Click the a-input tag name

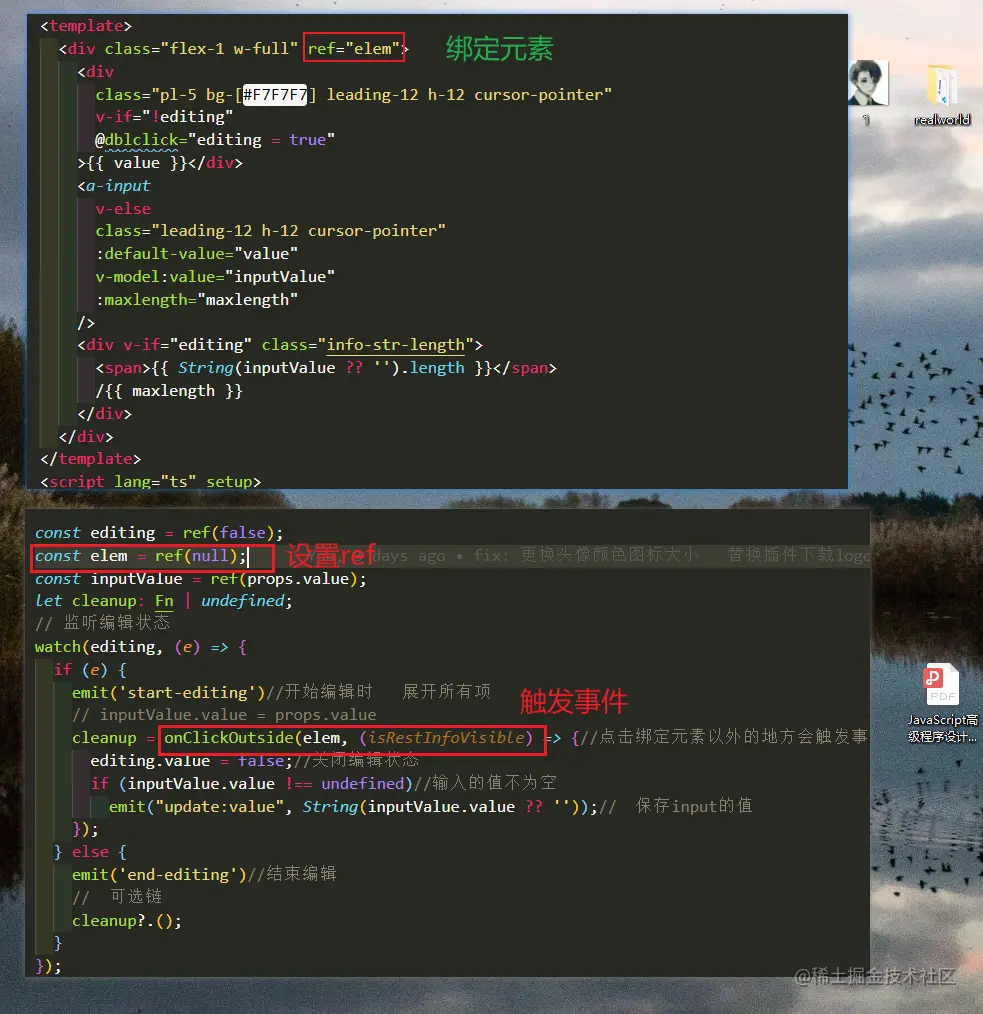tap(118, 186)
